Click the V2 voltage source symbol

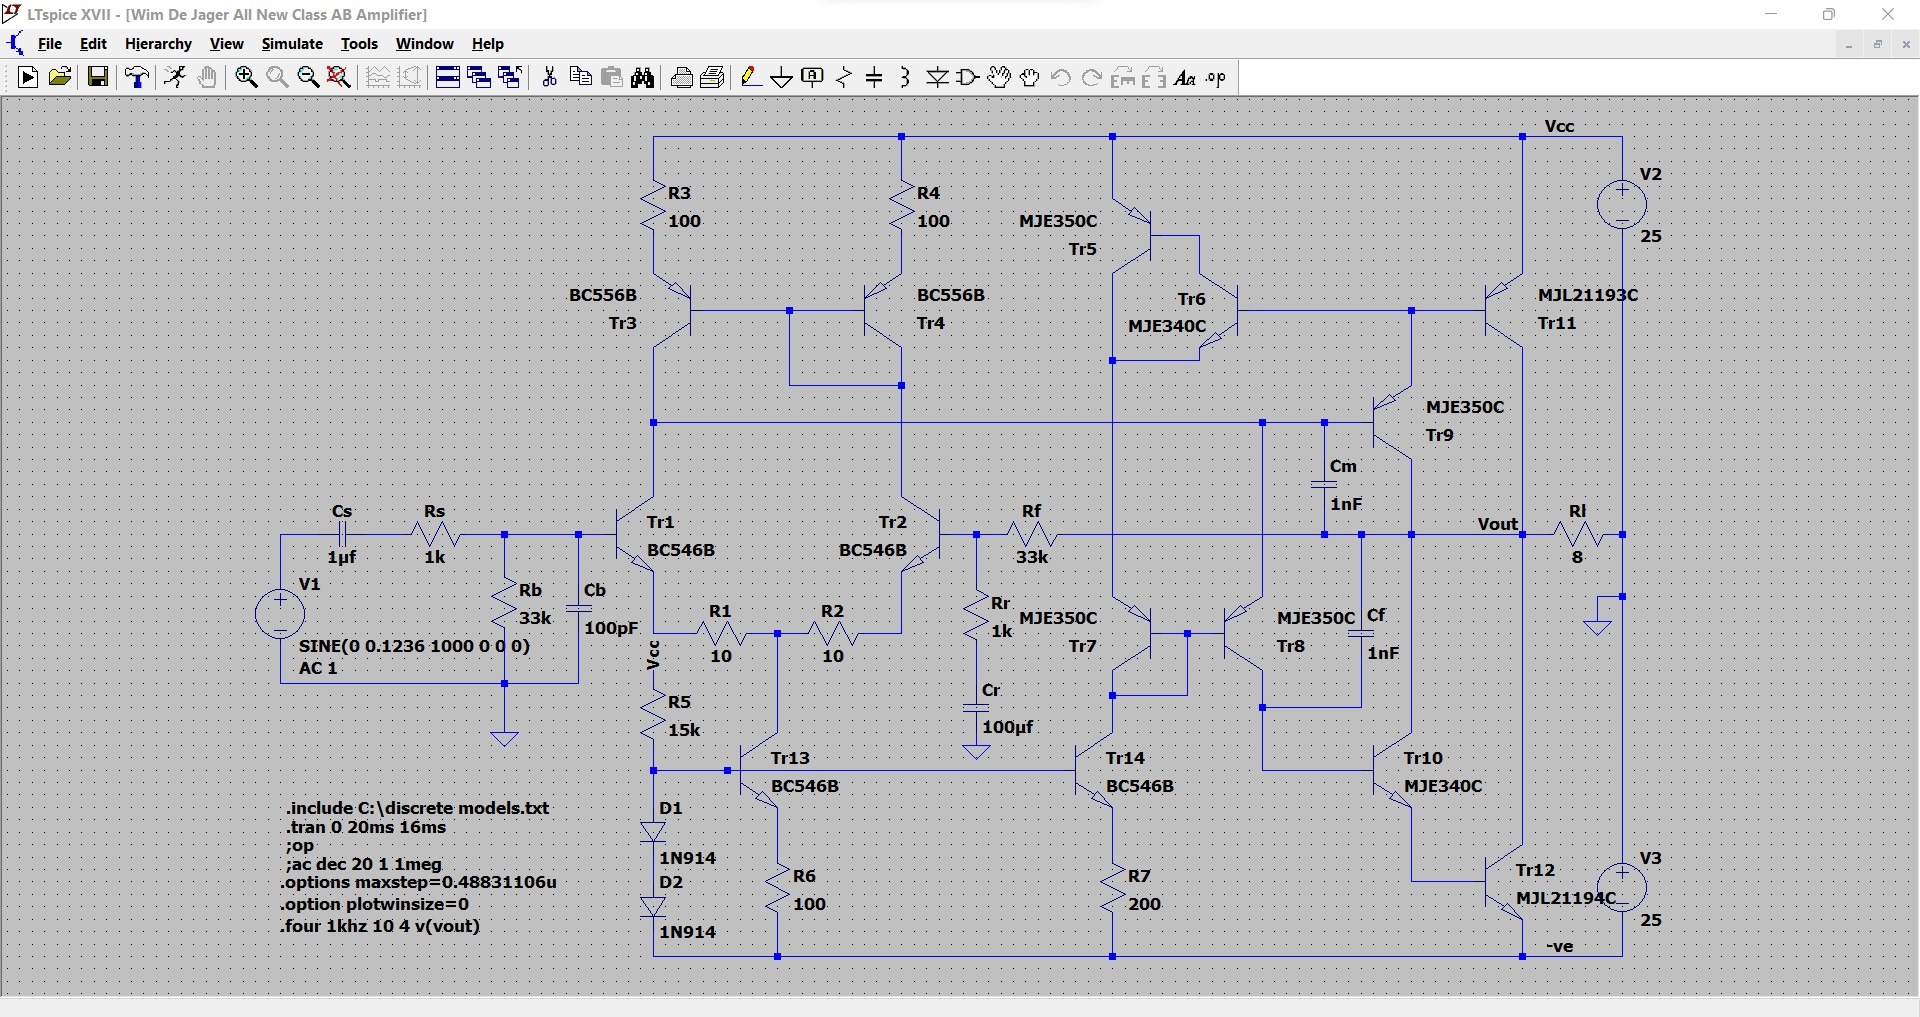[x=1622, y=204]
